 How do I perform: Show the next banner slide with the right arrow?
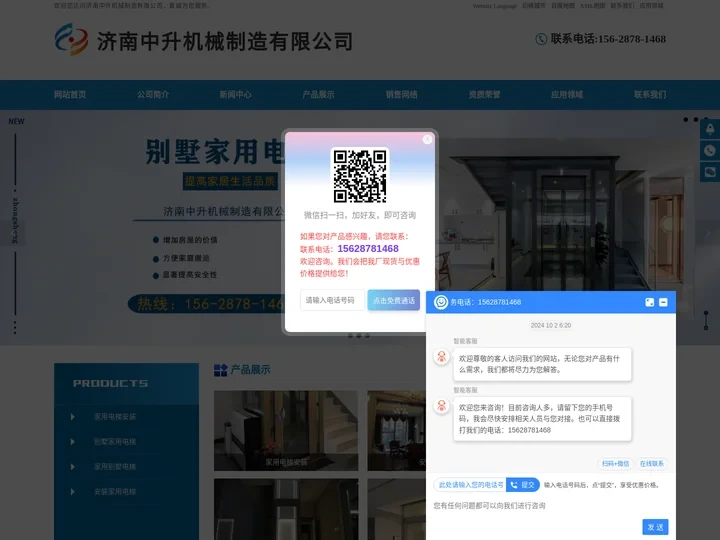coord(708,233)
